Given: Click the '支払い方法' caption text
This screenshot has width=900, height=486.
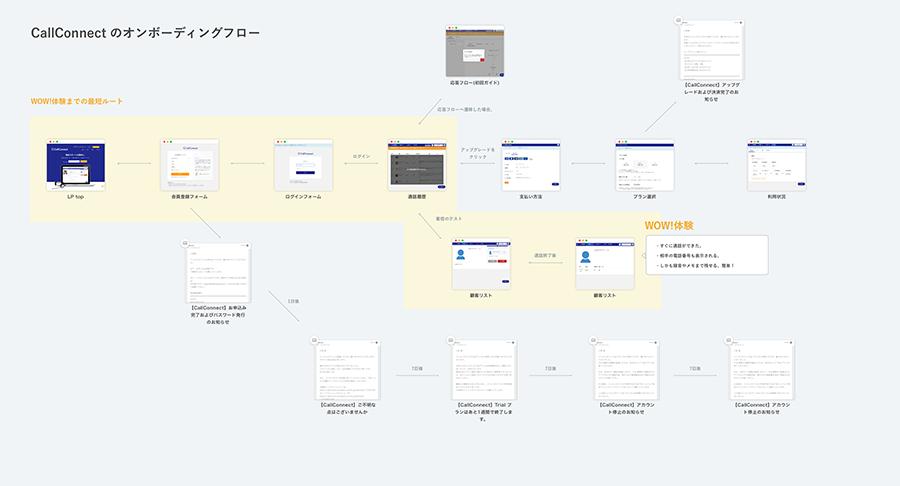Looking at the screenshot, I should coord(530,197).
